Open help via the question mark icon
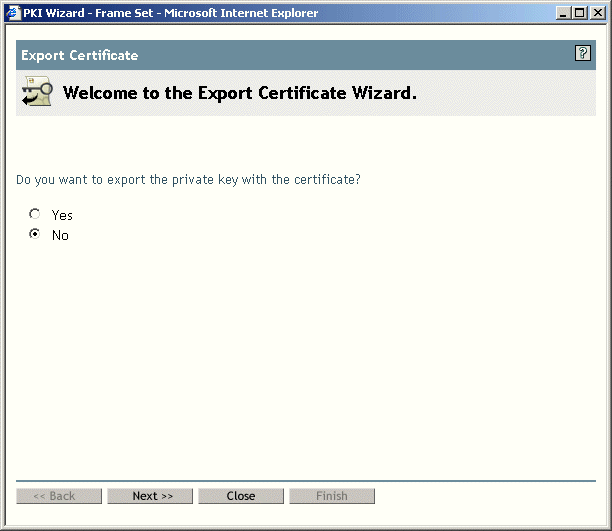Image resolution: width=612 pixels, height=531 pixels. click(x=582, y=53)
